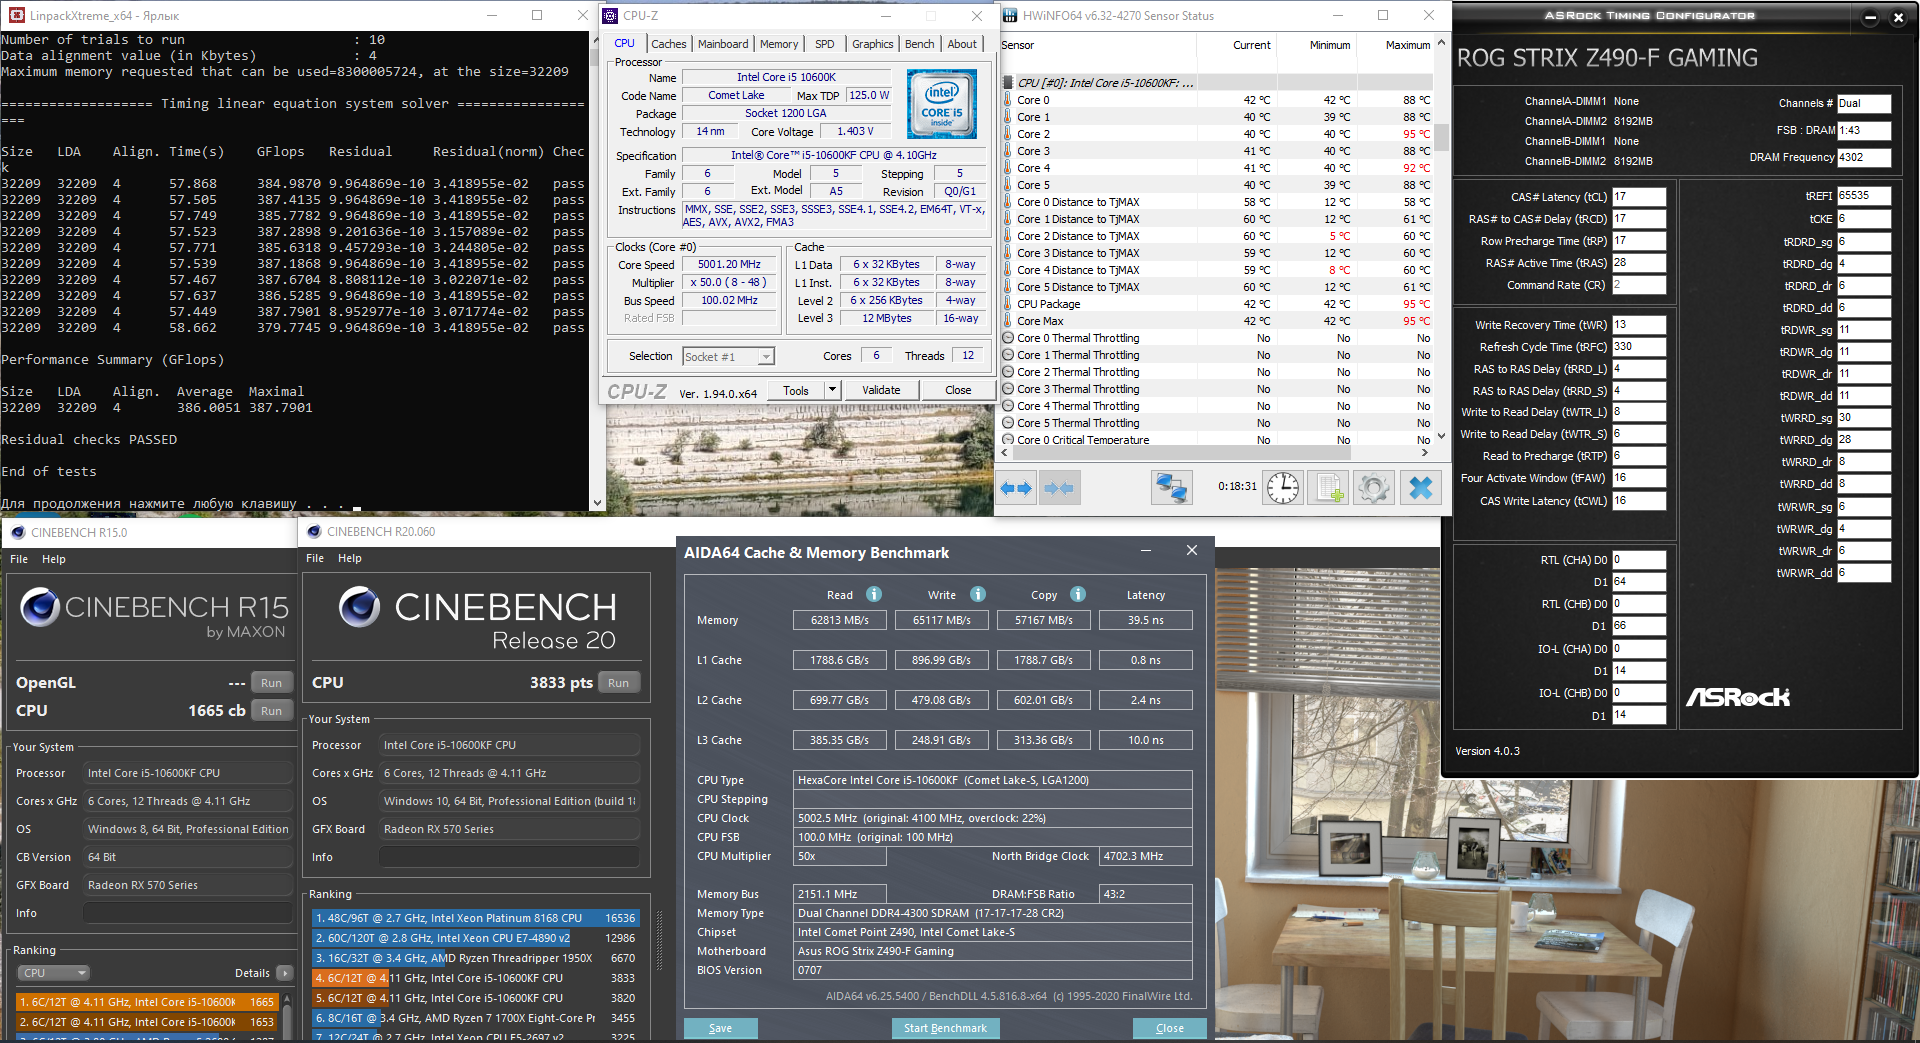Click the HWiNFO64 title bar icon
This screenshot has height=1043, width=1920.
pyautogui.click(x=1010, y=15)
